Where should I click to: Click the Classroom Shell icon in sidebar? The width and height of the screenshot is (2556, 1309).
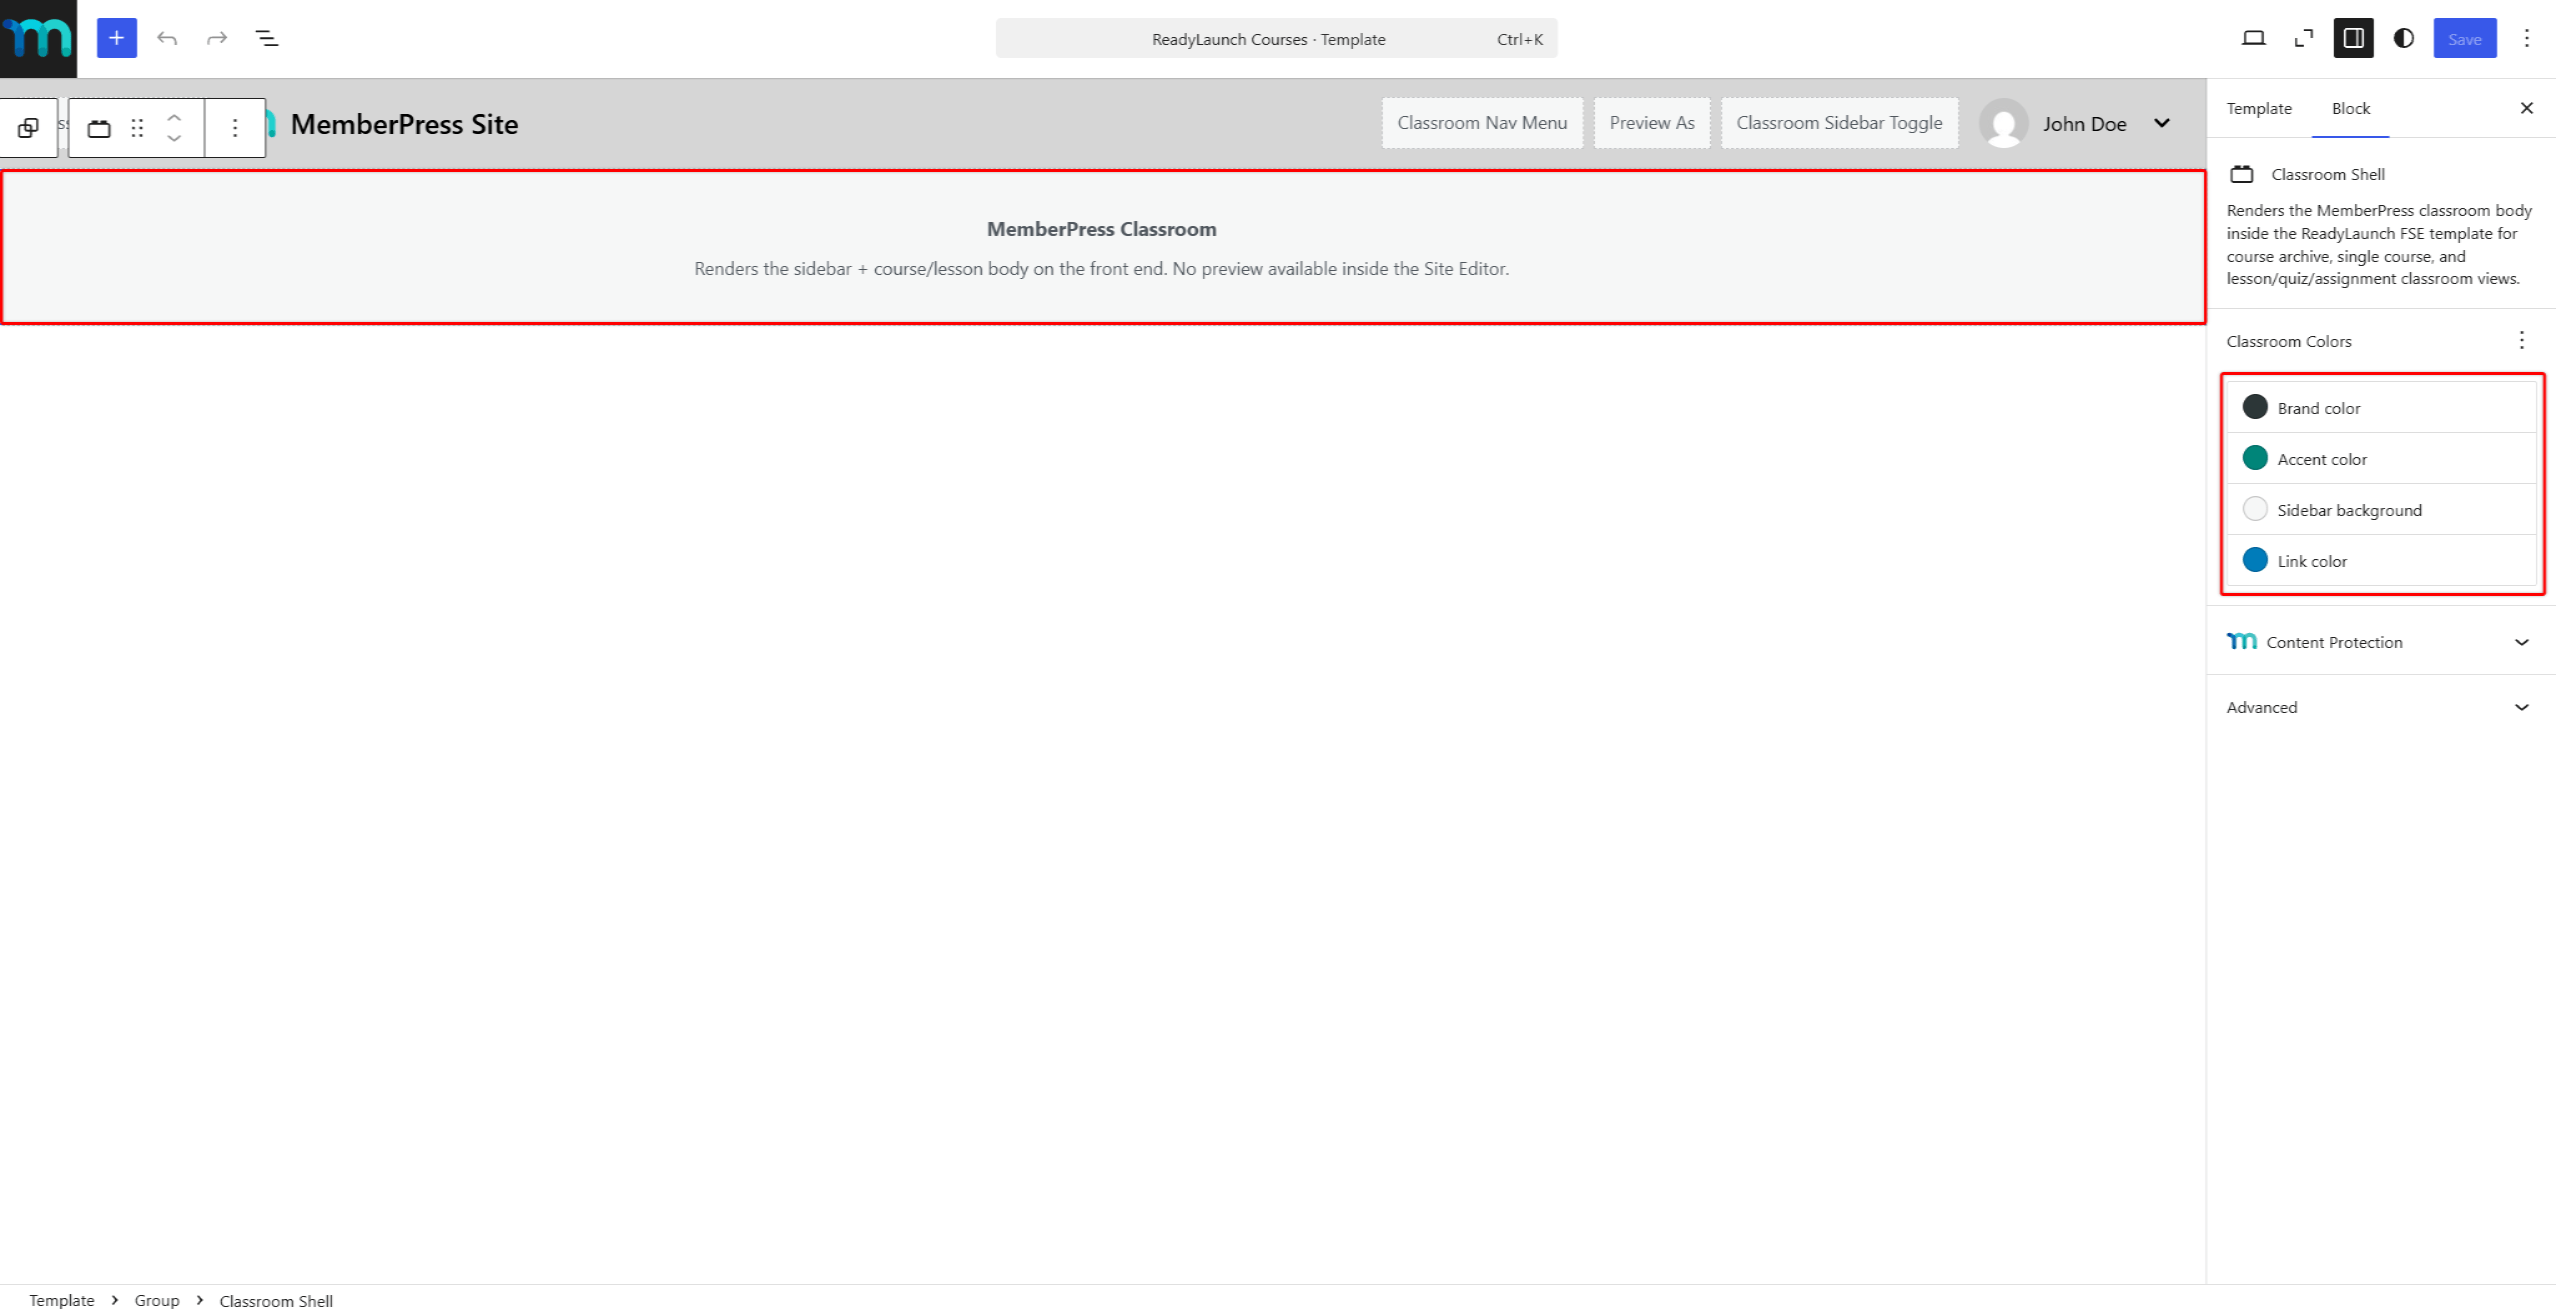click(2241, 174)
